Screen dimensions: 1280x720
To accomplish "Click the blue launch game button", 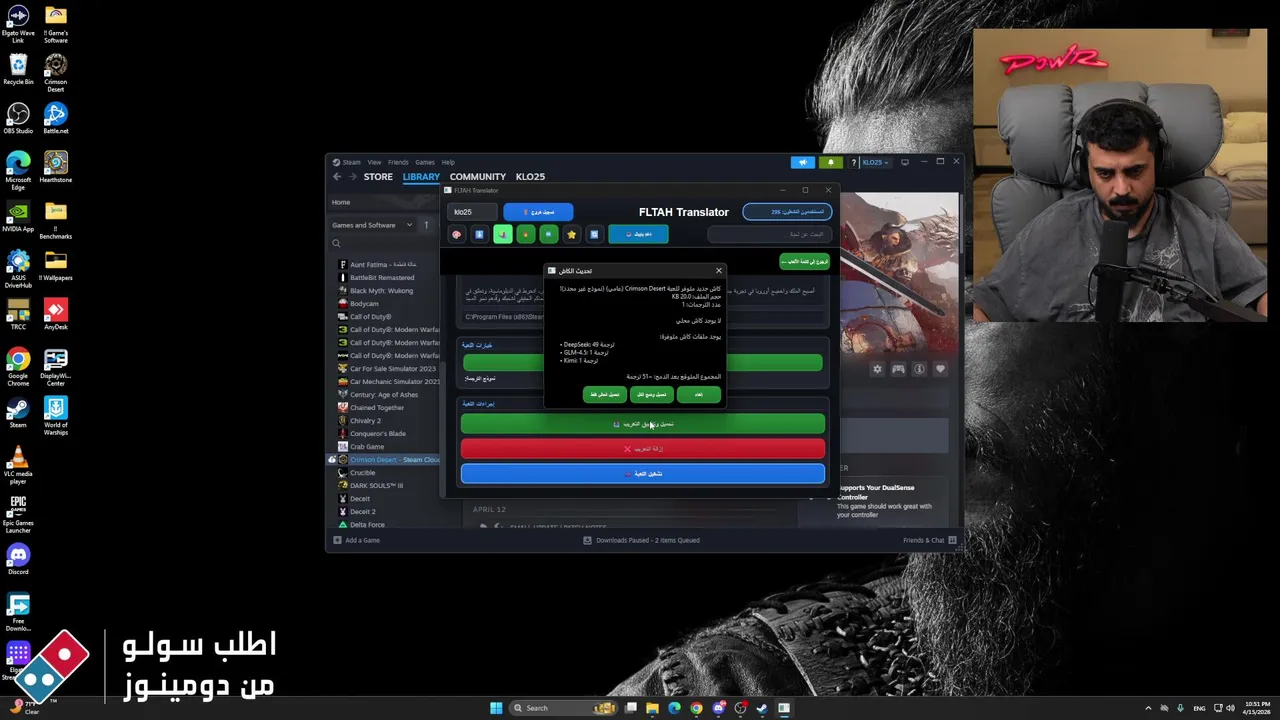I will click(643, 473).
